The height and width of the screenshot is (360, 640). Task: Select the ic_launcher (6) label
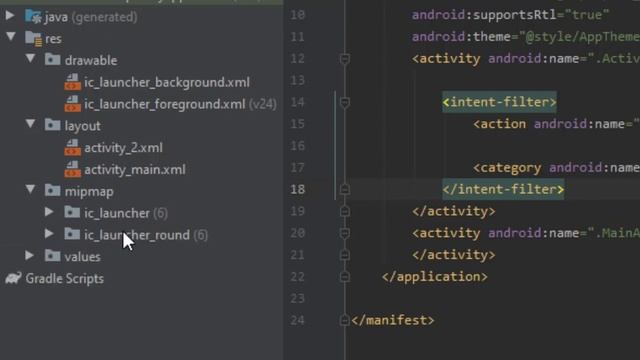pyautogui.click(x=126, y=213)
